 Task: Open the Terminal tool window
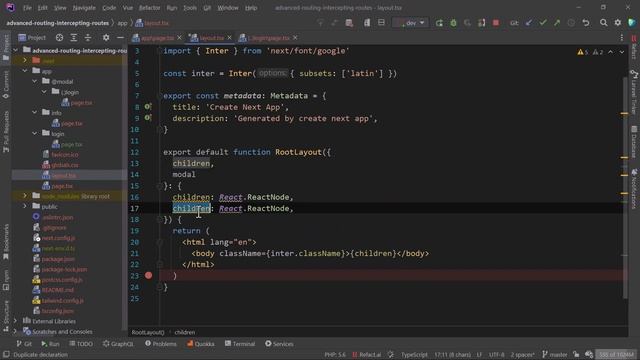pos(240,344)
